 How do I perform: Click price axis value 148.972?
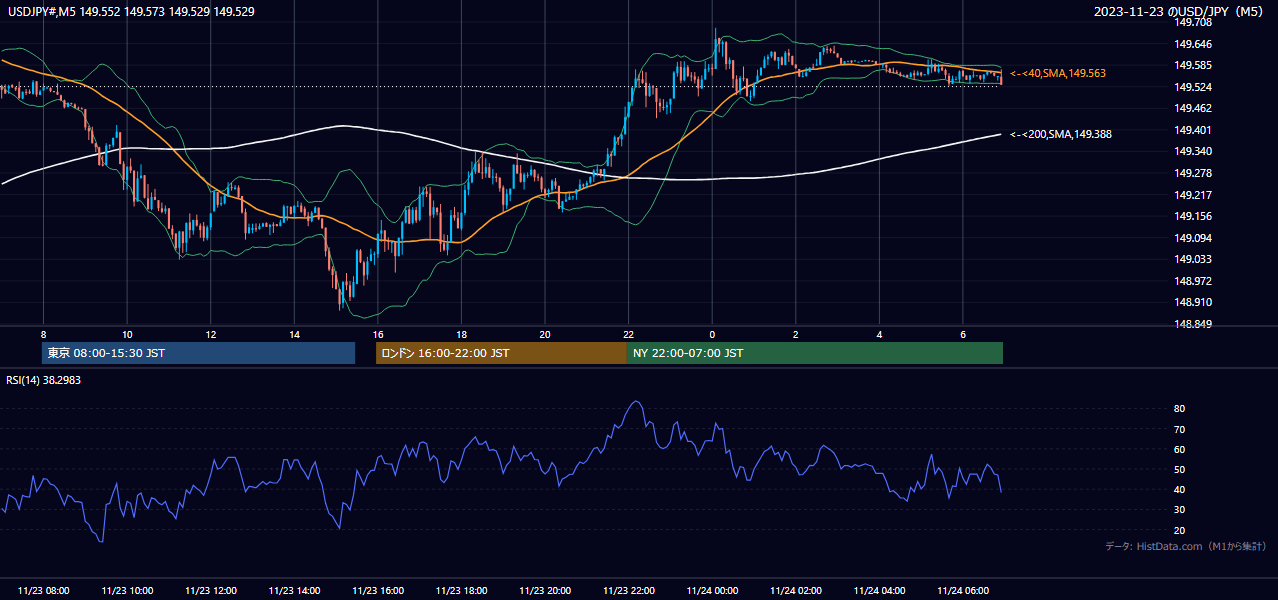click(1193, 281)
